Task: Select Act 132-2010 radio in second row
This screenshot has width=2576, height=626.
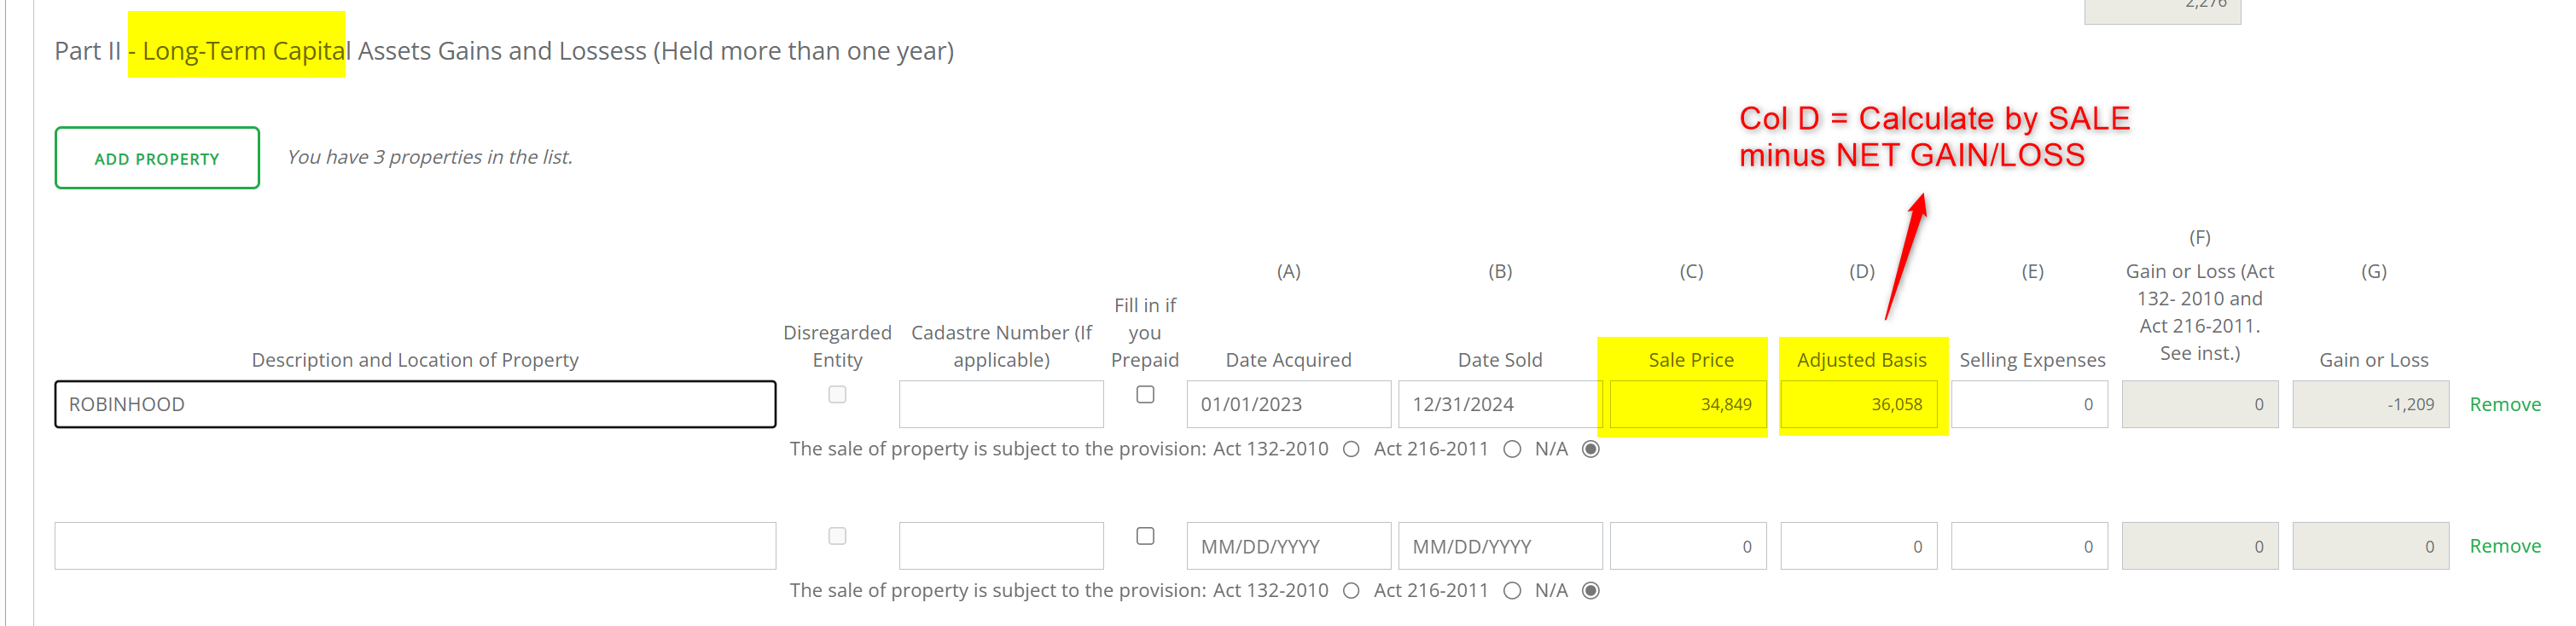Action: click(1351, 591)
